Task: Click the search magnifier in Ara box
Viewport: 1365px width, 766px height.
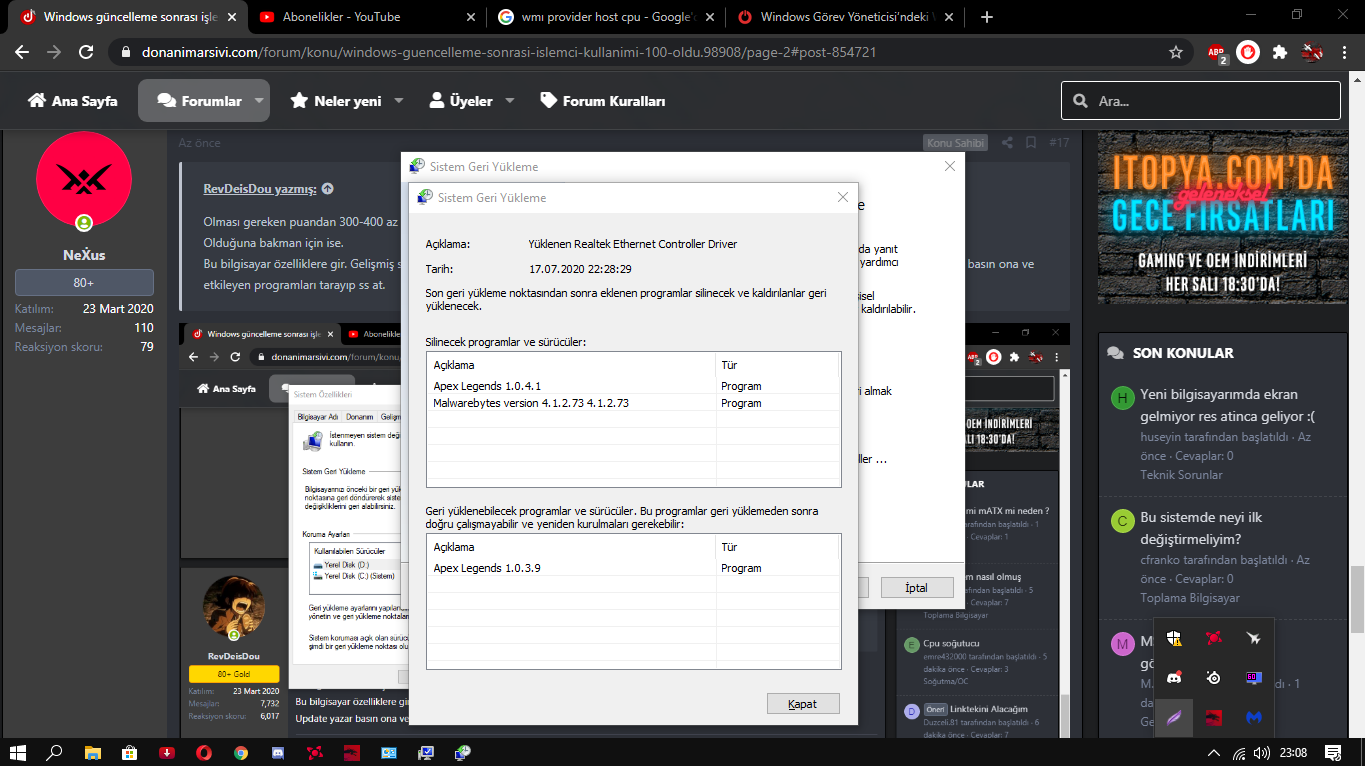Action: [x=1080, y=101]
